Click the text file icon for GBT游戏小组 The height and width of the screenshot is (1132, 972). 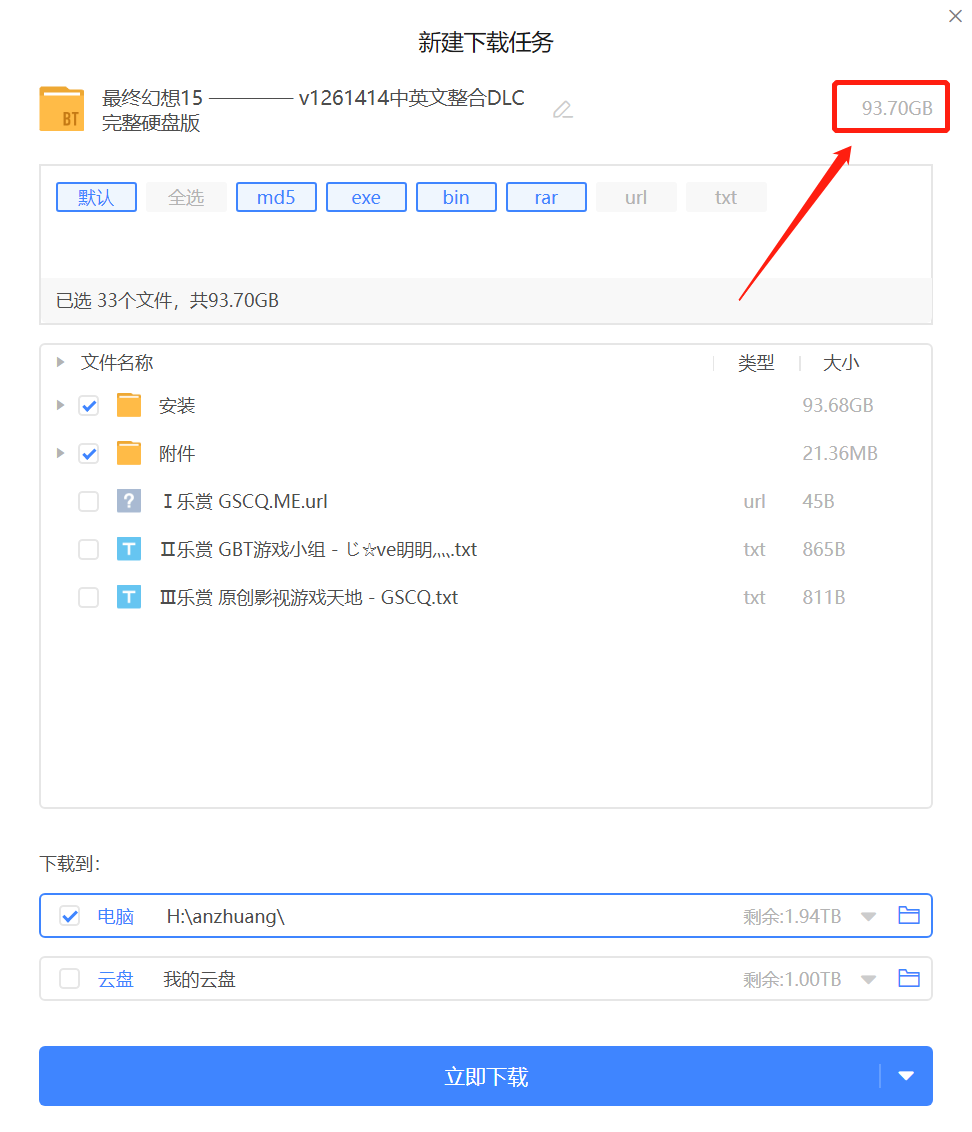129,549
